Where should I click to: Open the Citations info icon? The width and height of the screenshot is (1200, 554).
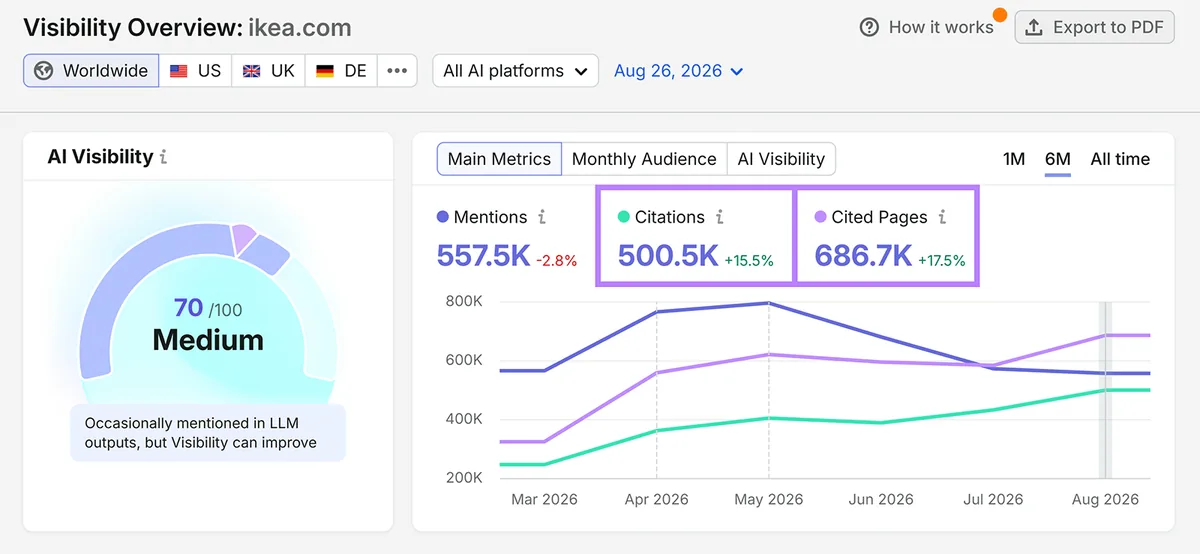[x=720, y=217]
